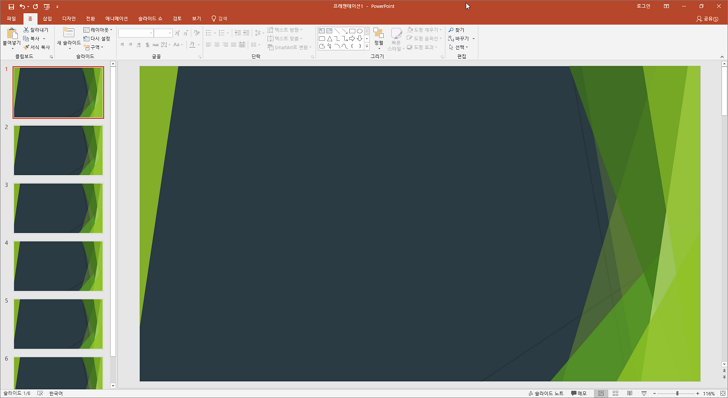Select slide 3 thumbnail in slide panel
Image resolution: width=728 pixels, height=398 pixels.
(58, 208)
